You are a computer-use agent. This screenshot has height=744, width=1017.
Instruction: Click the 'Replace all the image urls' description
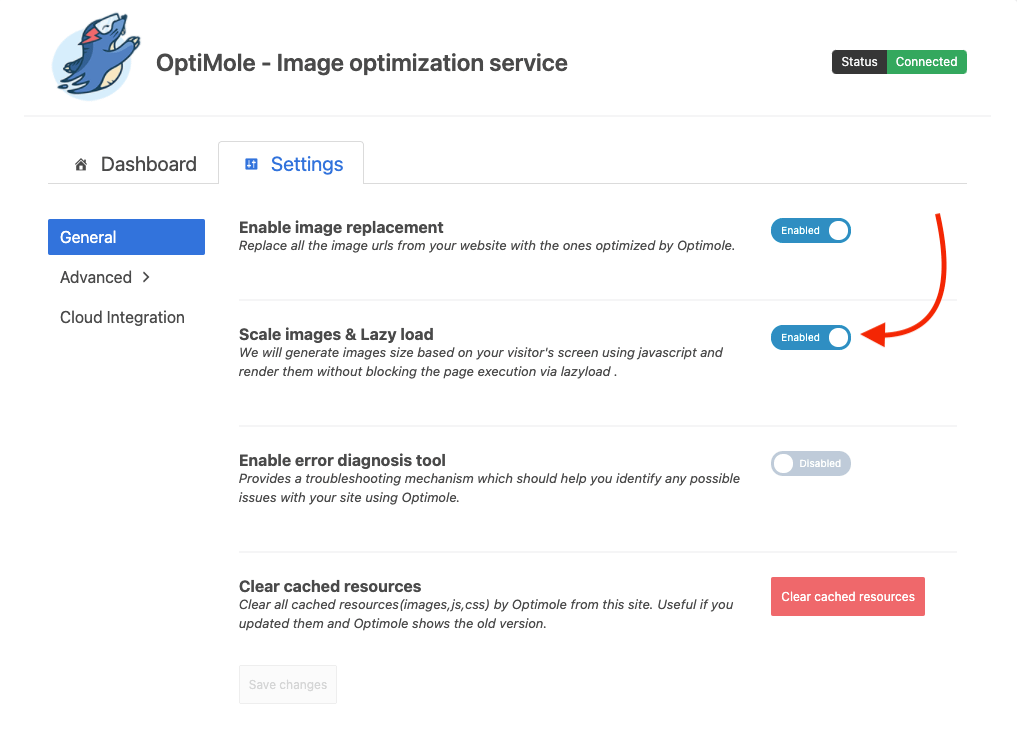point(487,246)
